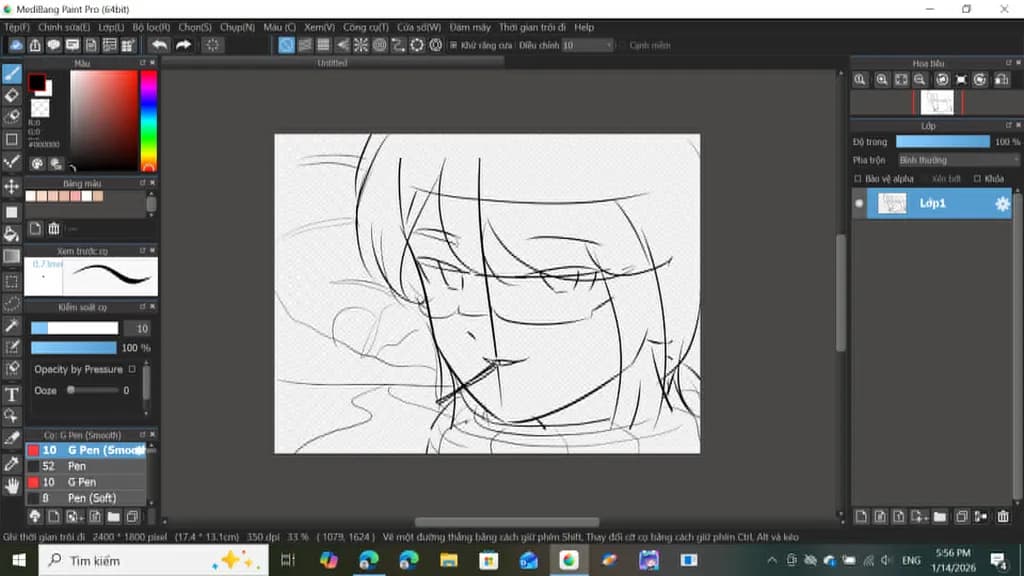Click the Tìm kiếm search box
1024x576 pixels.
pyautogui.click(x=153, y=560)
